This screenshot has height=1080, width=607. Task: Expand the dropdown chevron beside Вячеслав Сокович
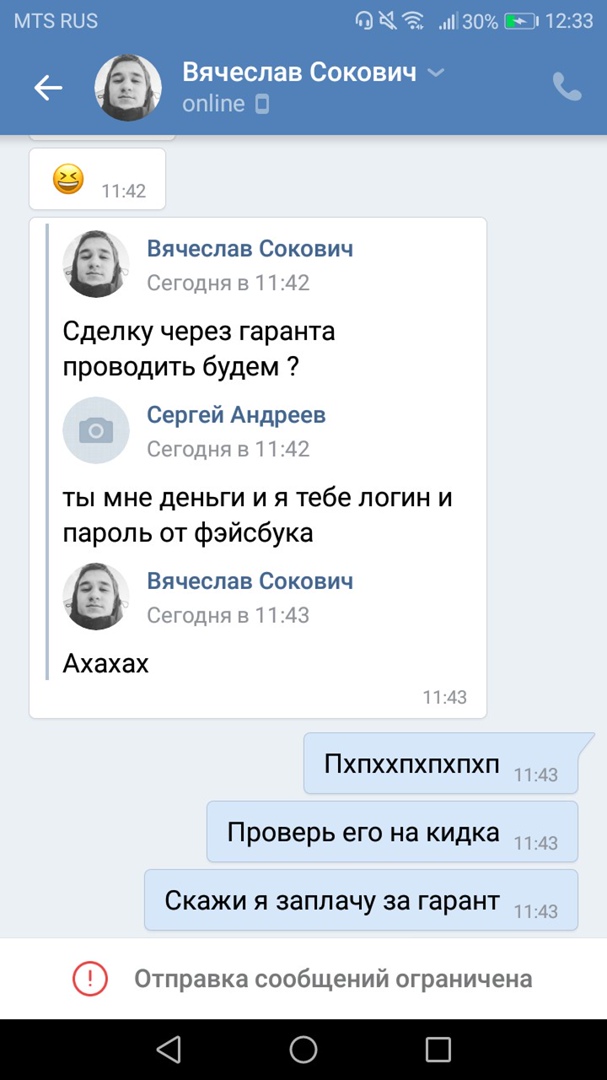436,72
